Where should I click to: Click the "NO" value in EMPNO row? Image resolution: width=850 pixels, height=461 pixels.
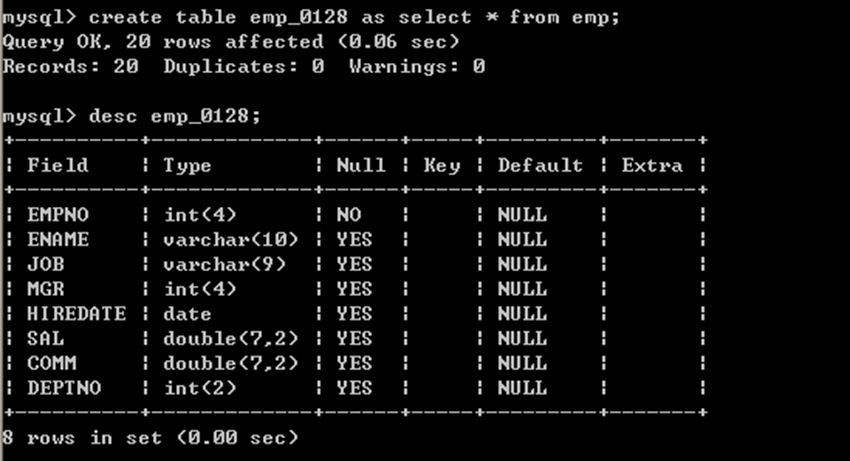pos(349,214)
